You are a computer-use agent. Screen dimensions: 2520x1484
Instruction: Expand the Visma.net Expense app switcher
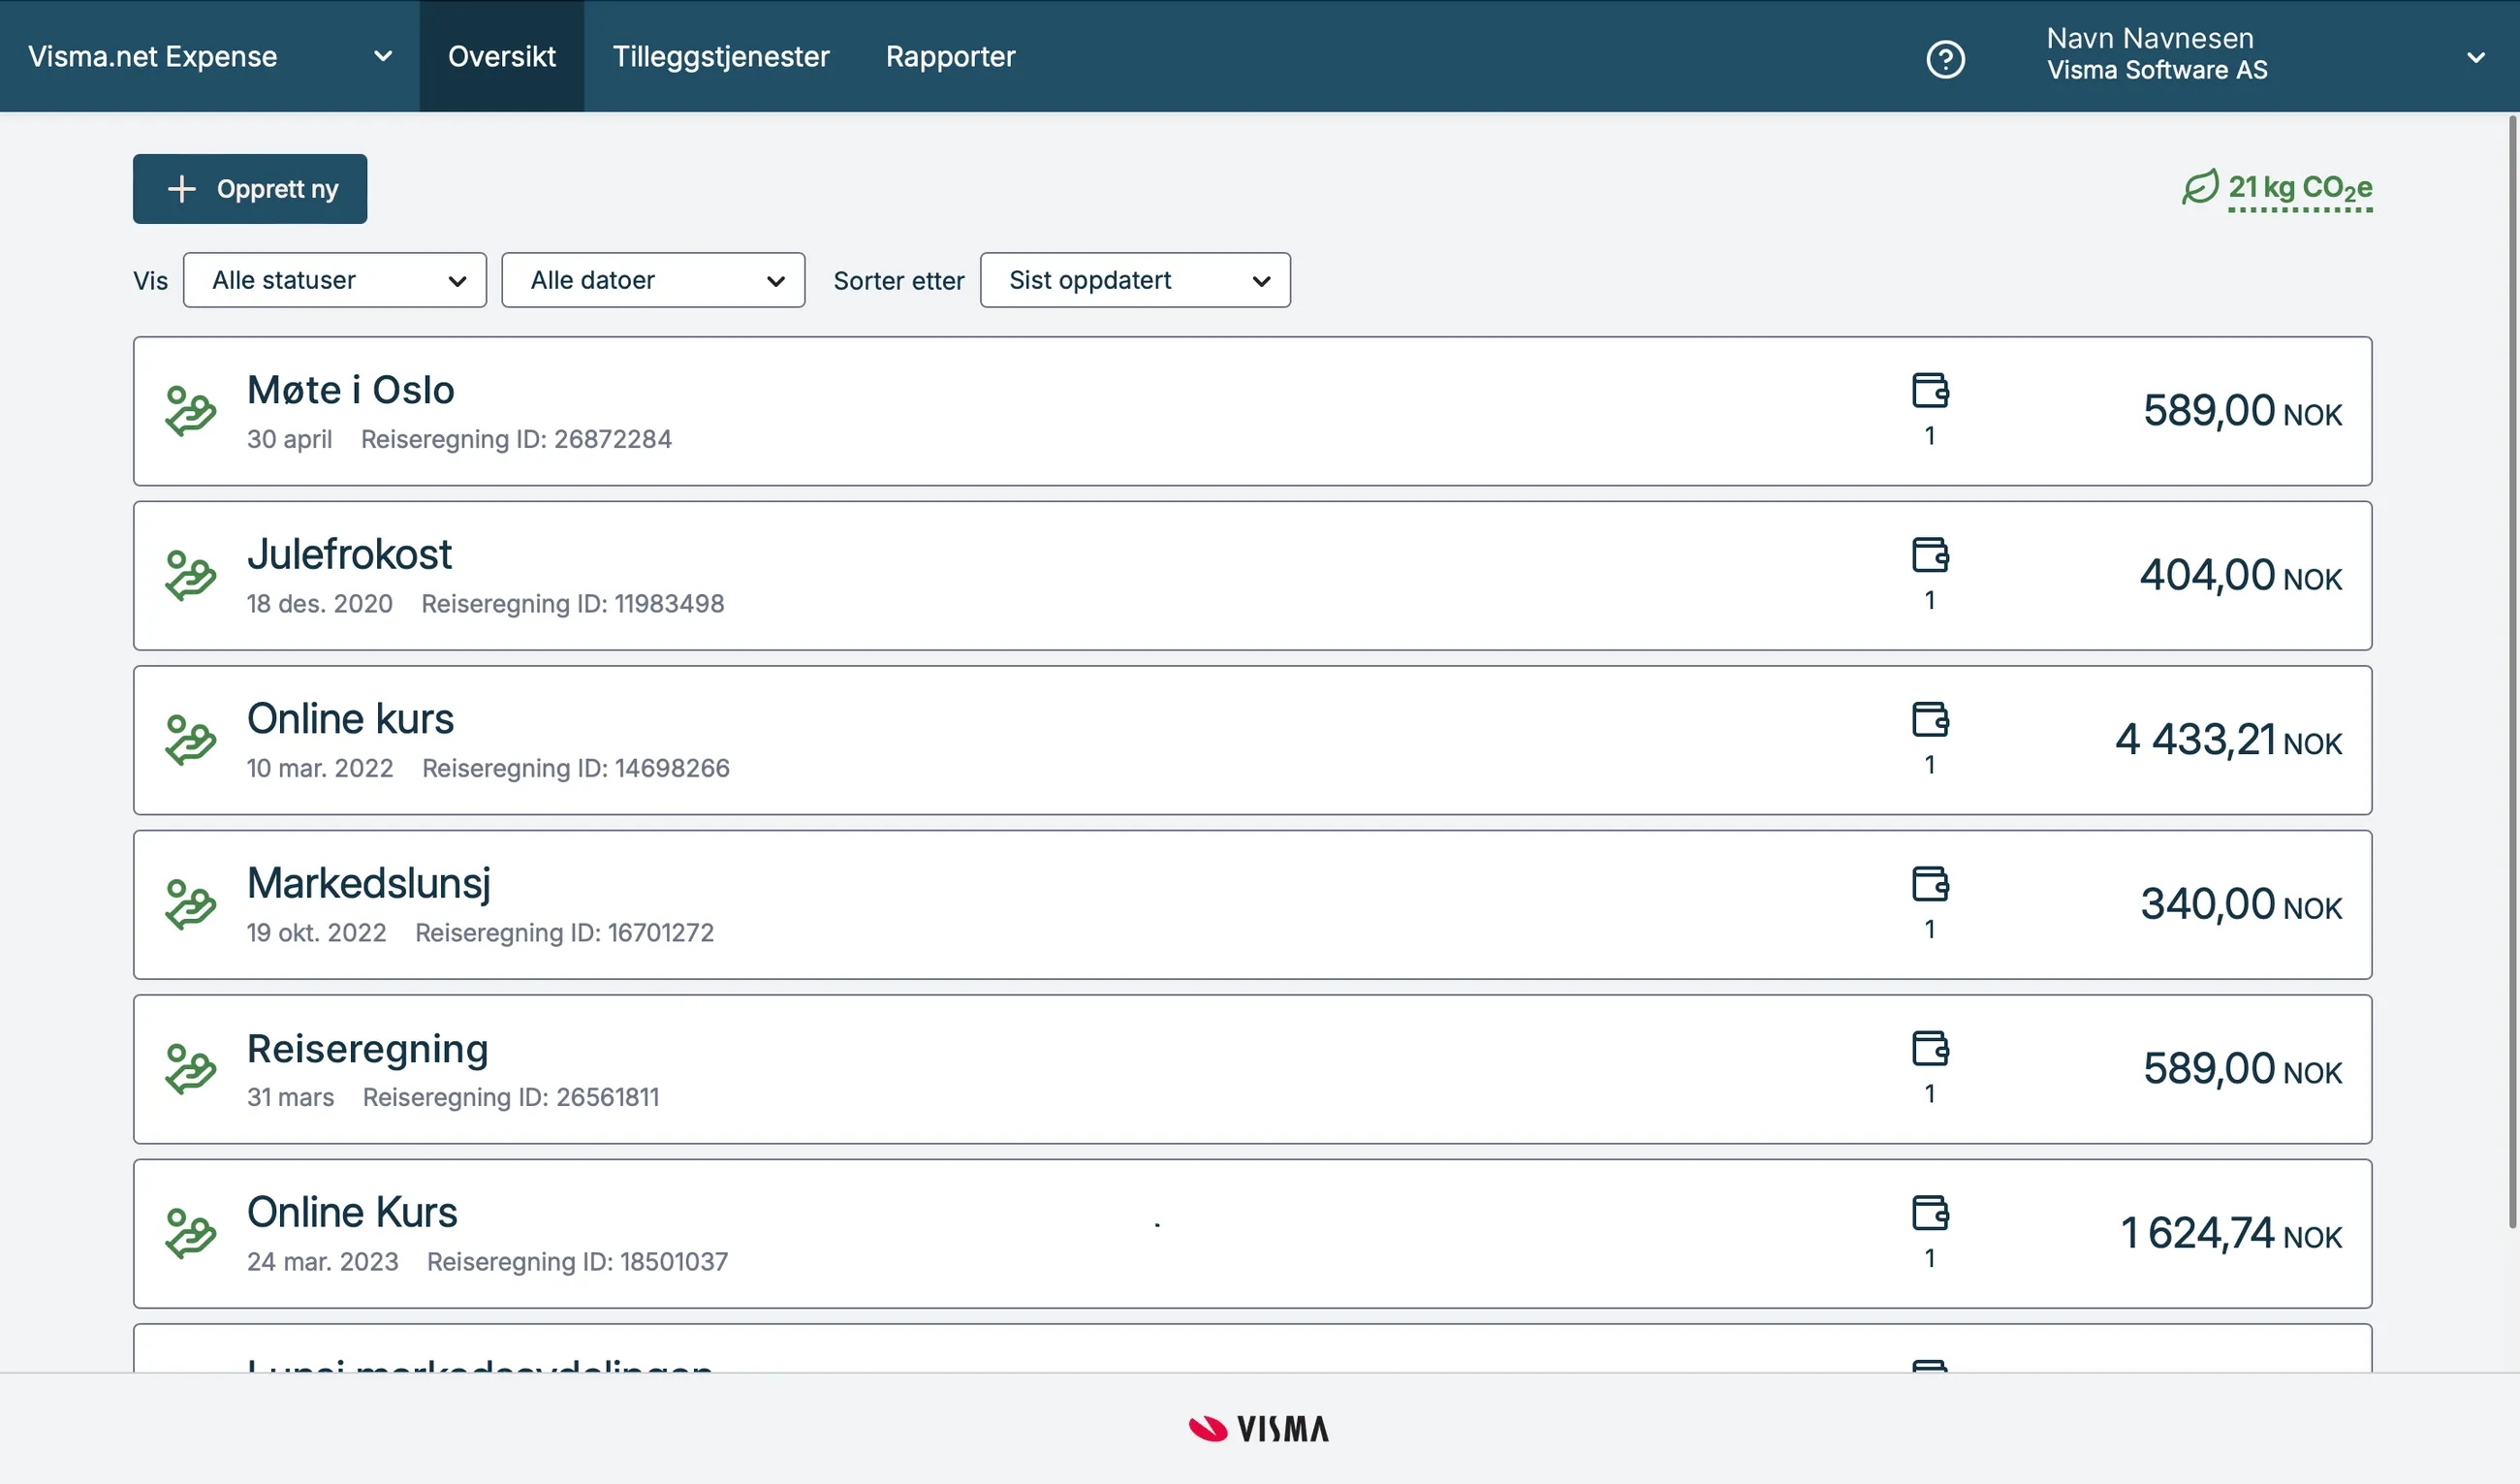point(209,57)
